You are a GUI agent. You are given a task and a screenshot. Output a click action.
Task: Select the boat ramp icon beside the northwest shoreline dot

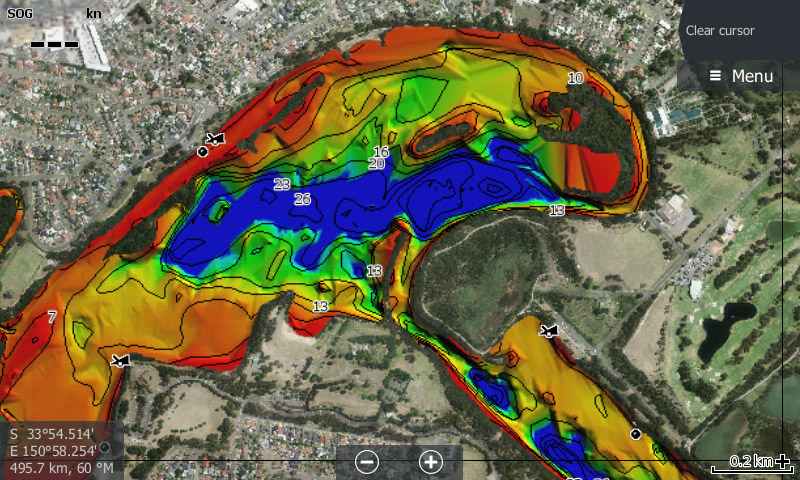click(x=215, y=138)
